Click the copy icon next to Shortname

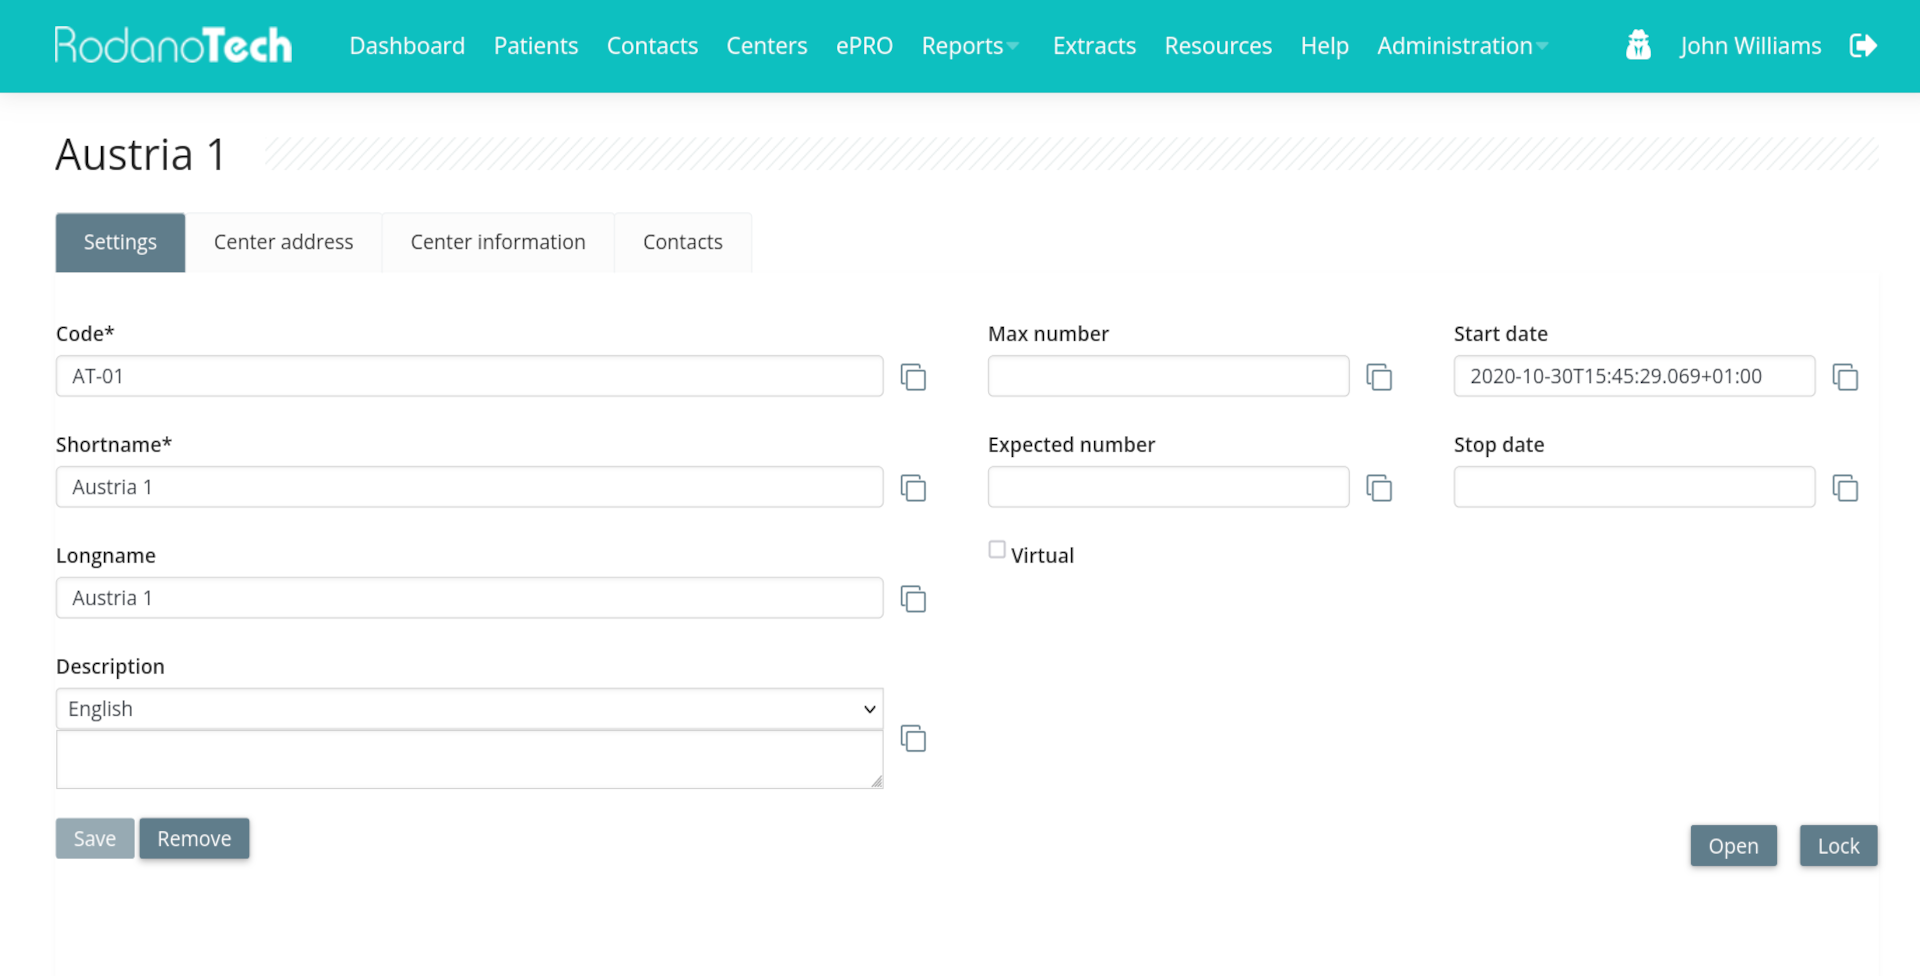[913, 488]
